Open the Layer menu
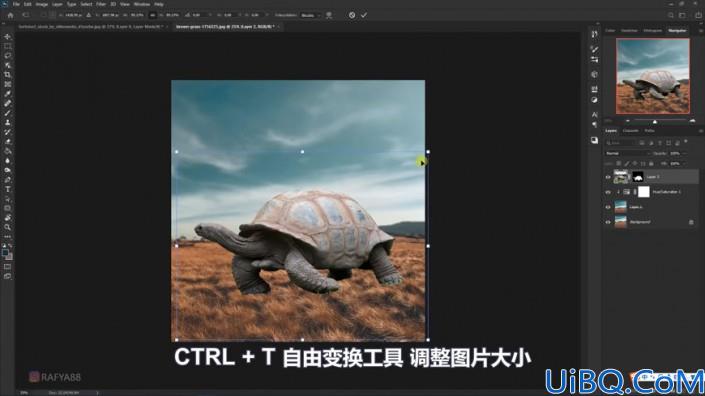The height and width of the screenshot is (396, 705). click(x=57, y=4)
